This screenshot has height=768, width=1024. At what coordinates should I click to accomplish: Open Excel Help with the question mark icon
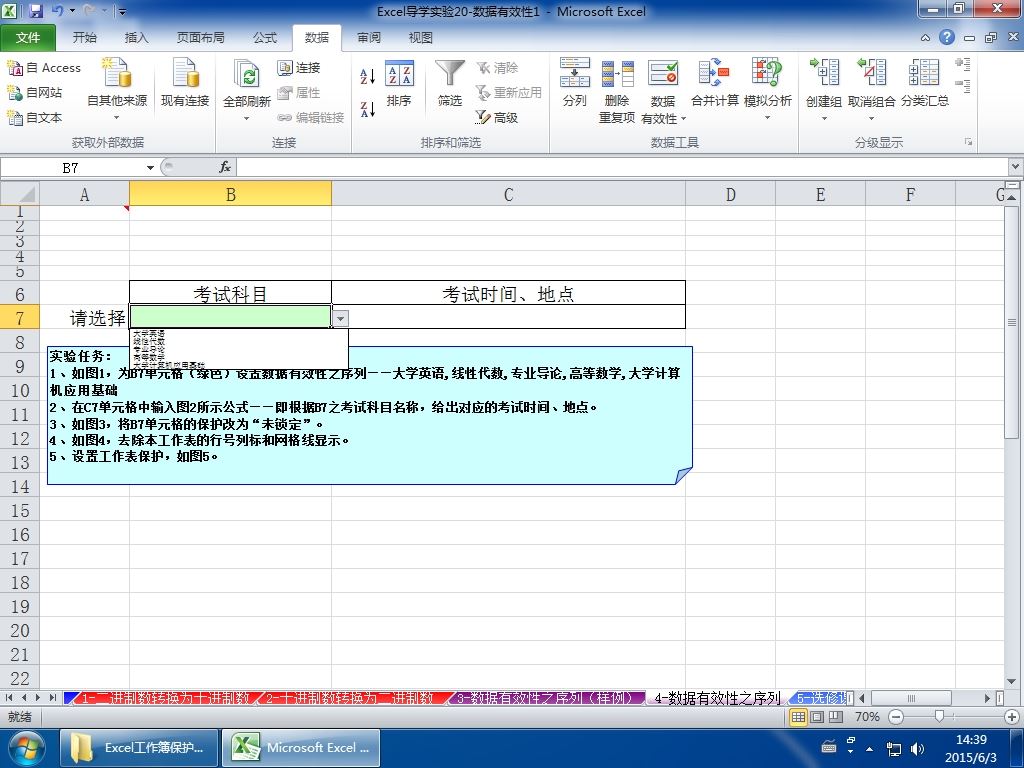pyautogui.click(x=947, y=37)
